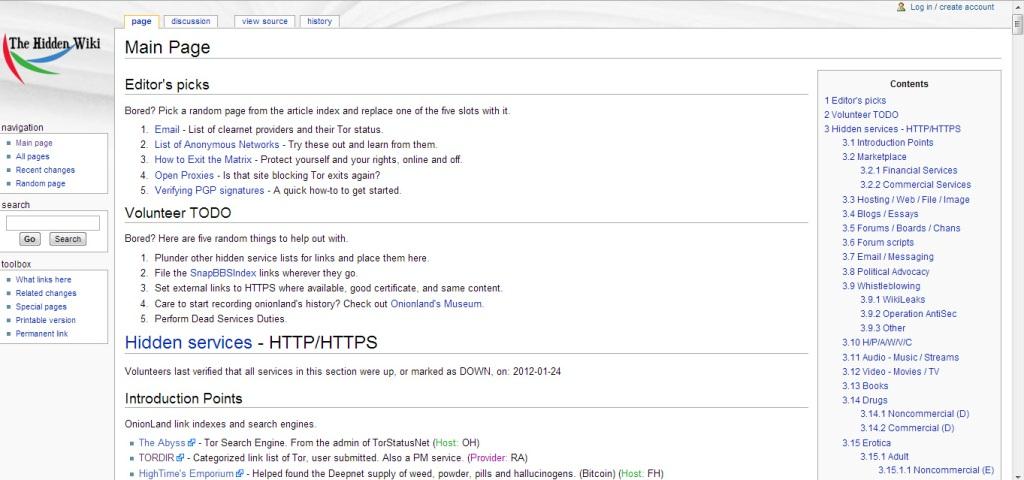Image resolution: width=1024 pixels, height=480 pixels.
Task: Jump to 3.2.1 Financial Services
Action: click(x=908, y=170)
